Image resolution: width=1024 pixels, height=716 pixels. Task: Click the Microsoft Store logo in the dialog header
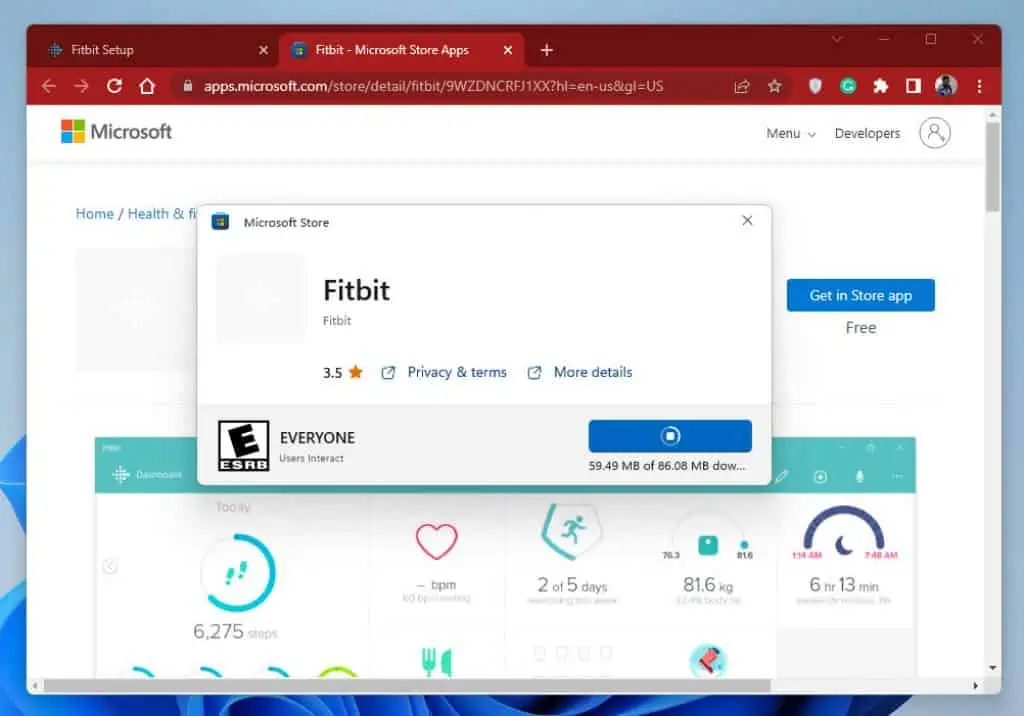coord(221,222)
